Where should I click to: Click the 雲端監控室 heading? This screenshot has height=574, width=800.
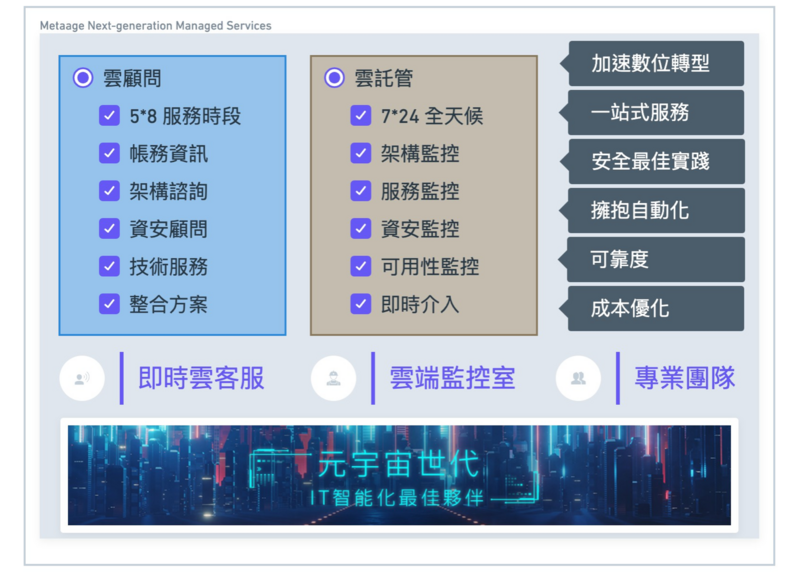click(453, 379)
